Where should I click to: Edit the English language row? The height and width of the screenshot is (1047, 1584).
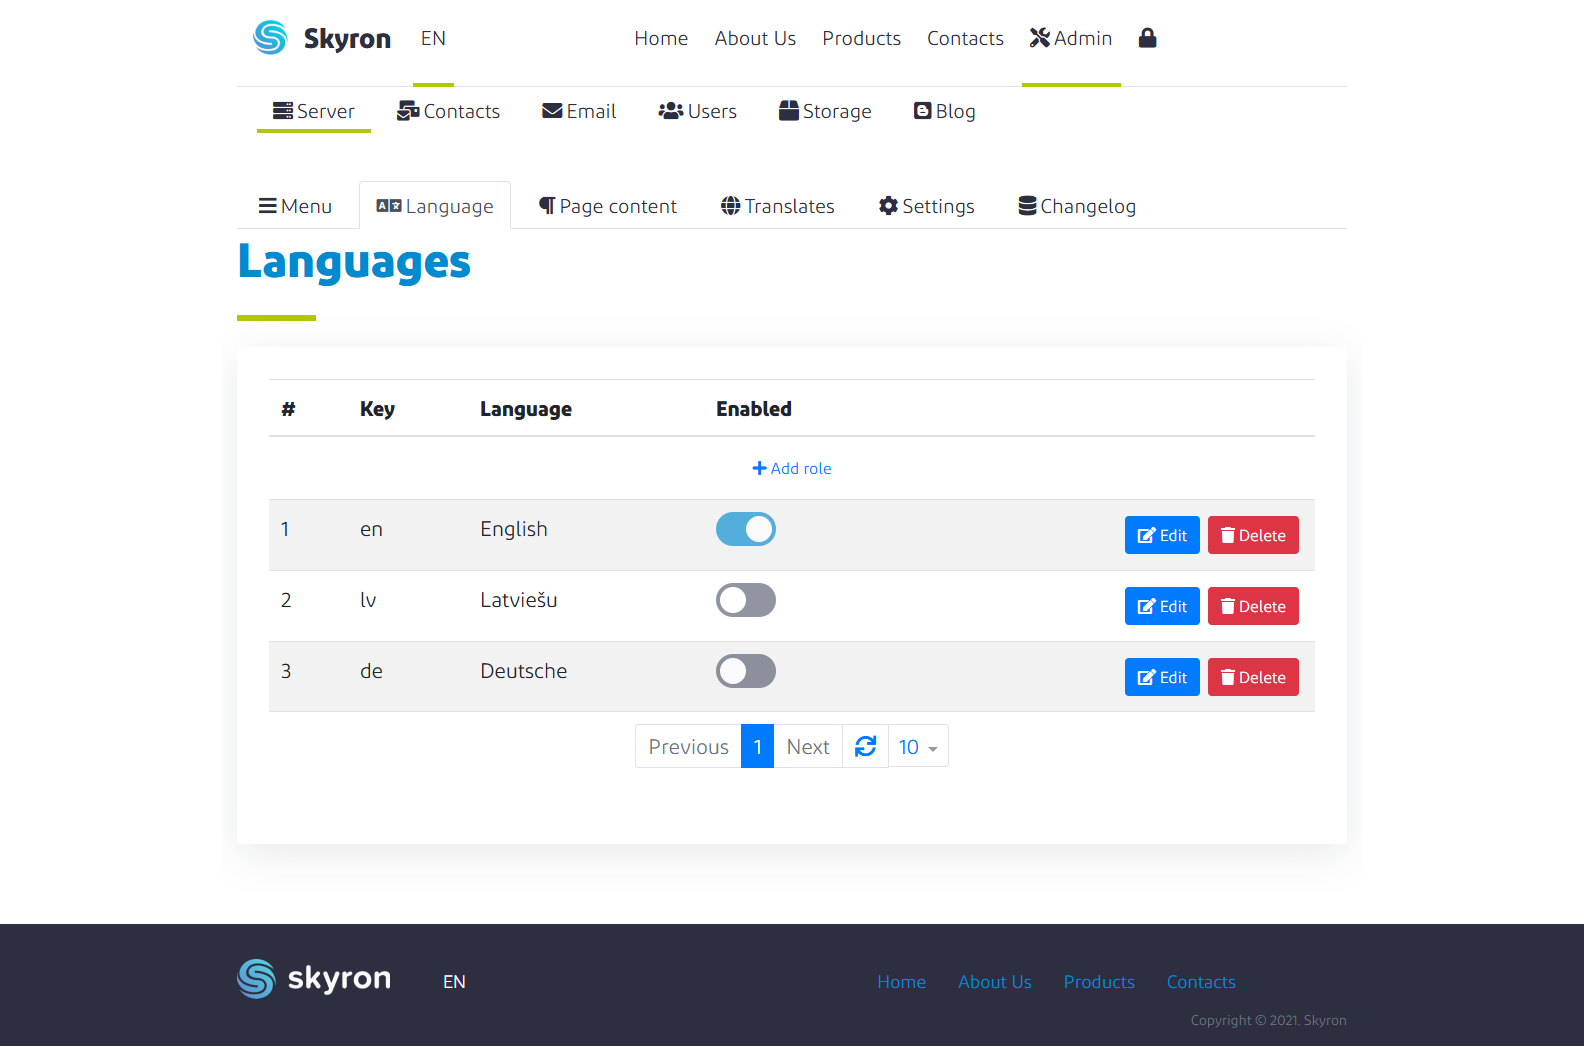[1162, 535]
